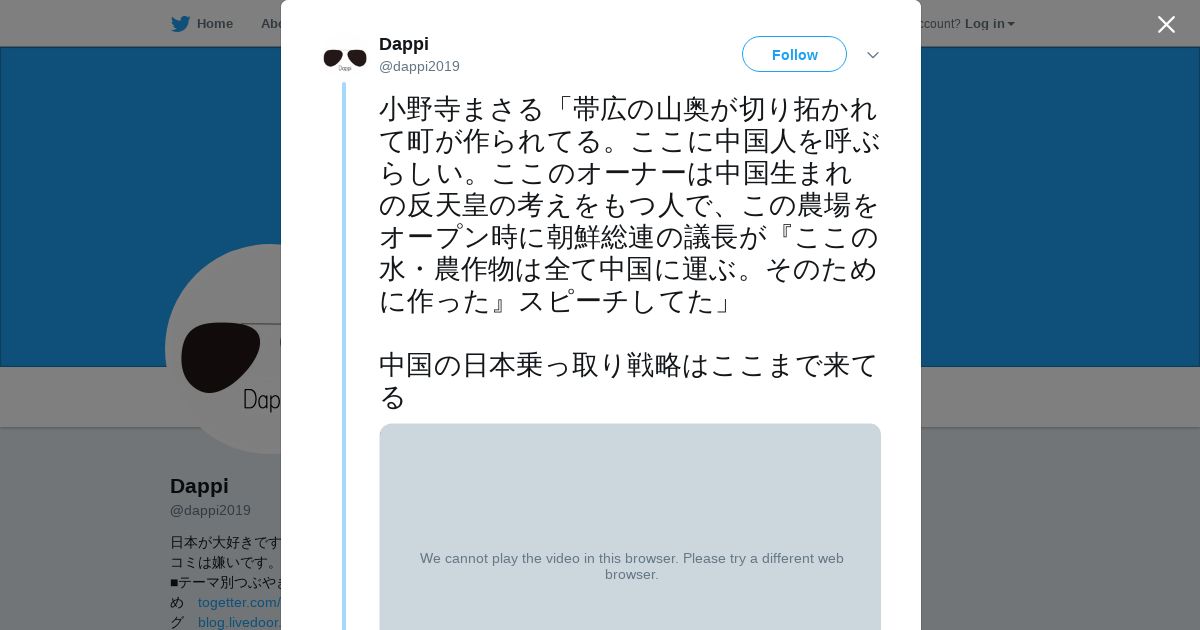
Task: Click the Dappi display name in the tweet
Action: (404, 44)
